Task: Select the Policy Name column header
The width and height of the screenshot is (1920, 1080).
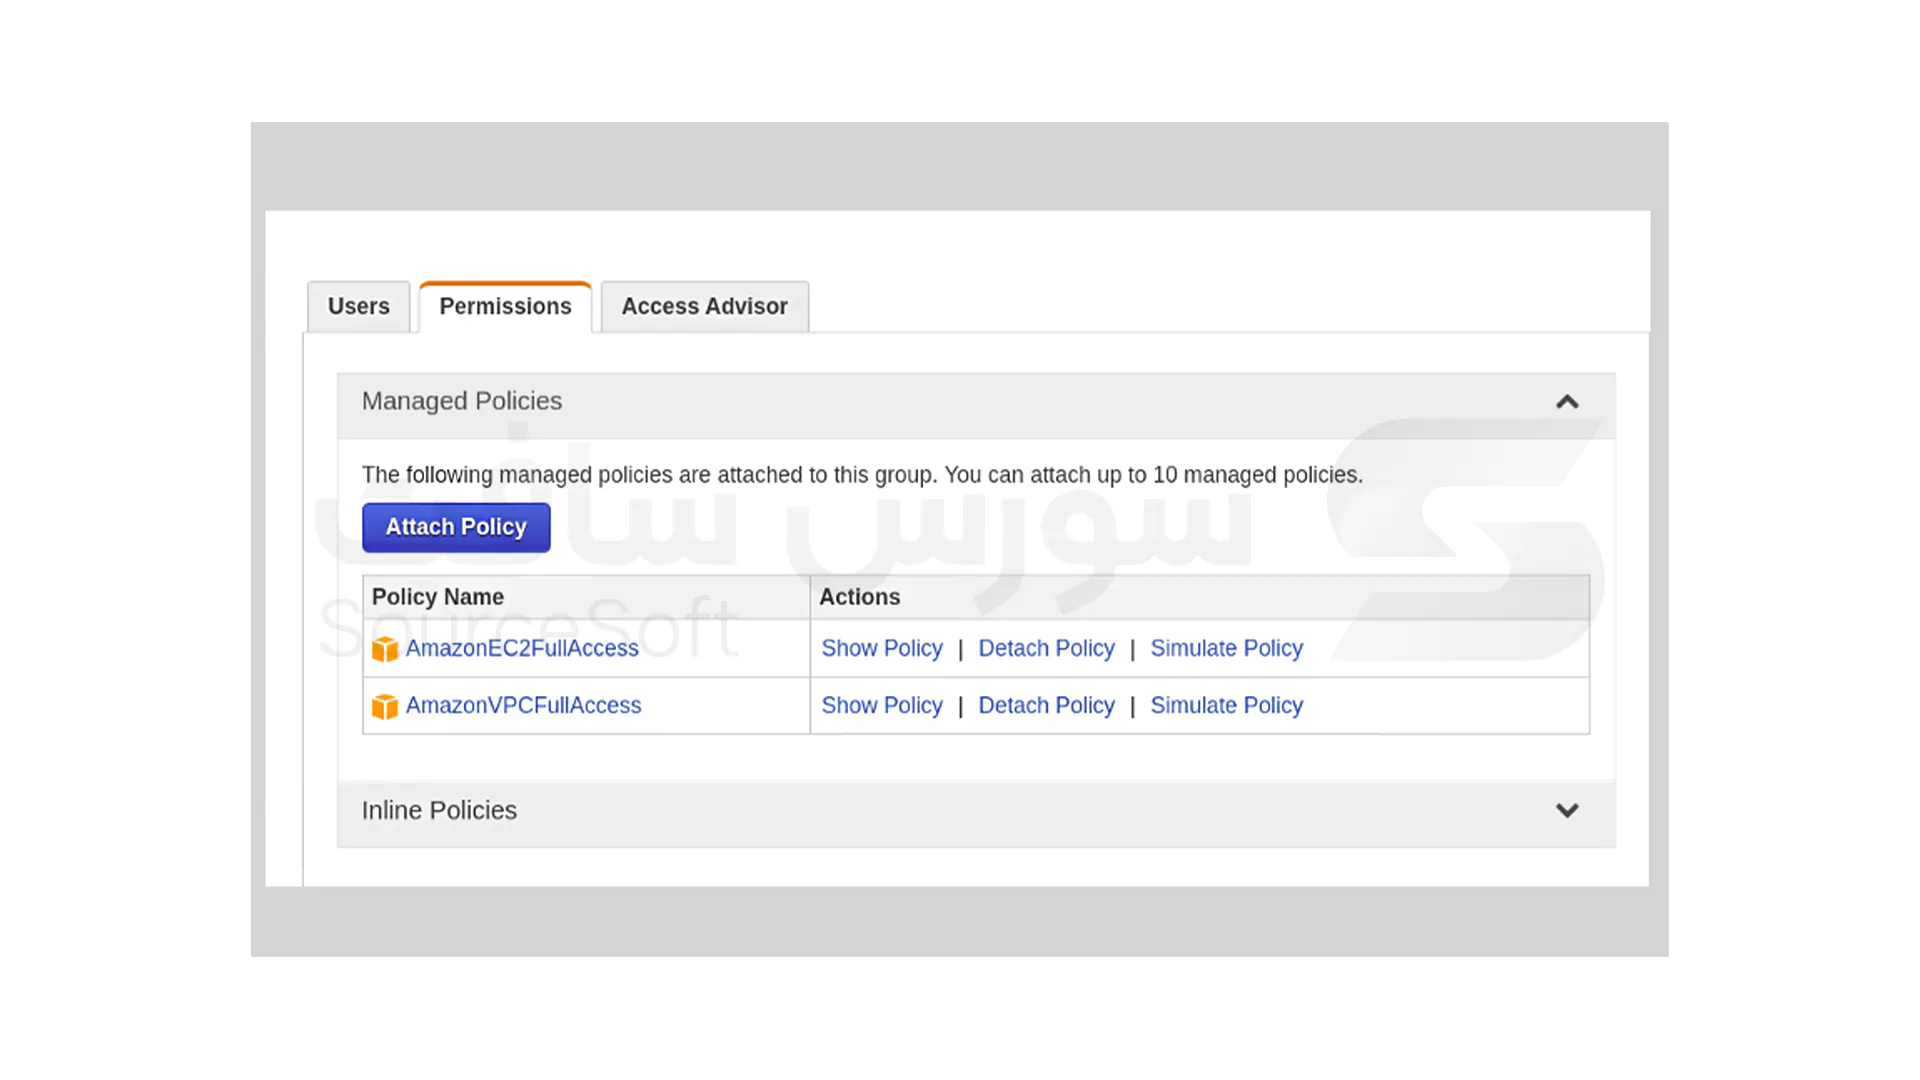Action: pyautogui.click(x=437, y=597)
